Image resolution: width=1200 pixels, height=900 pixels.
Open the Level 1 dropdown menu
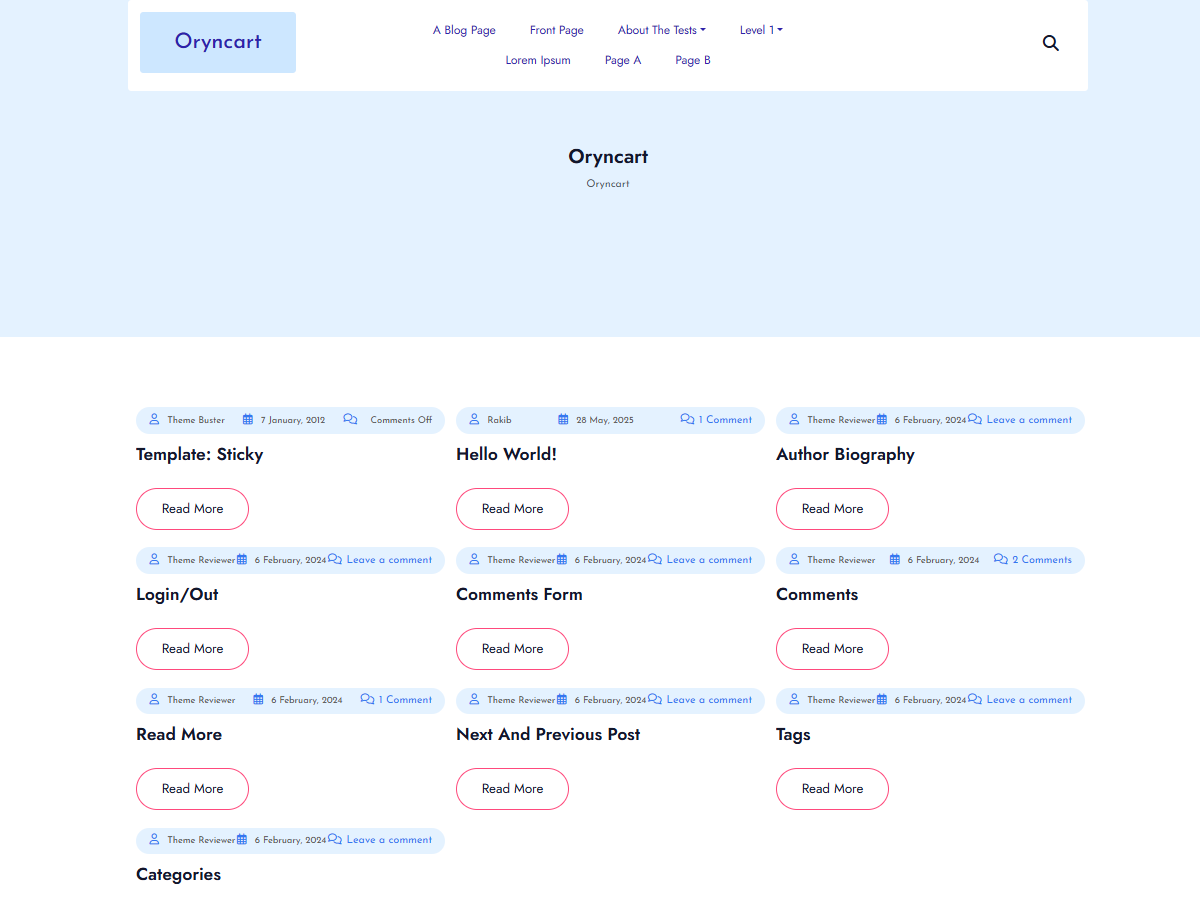pyautogui.click(x=761, y=30)
